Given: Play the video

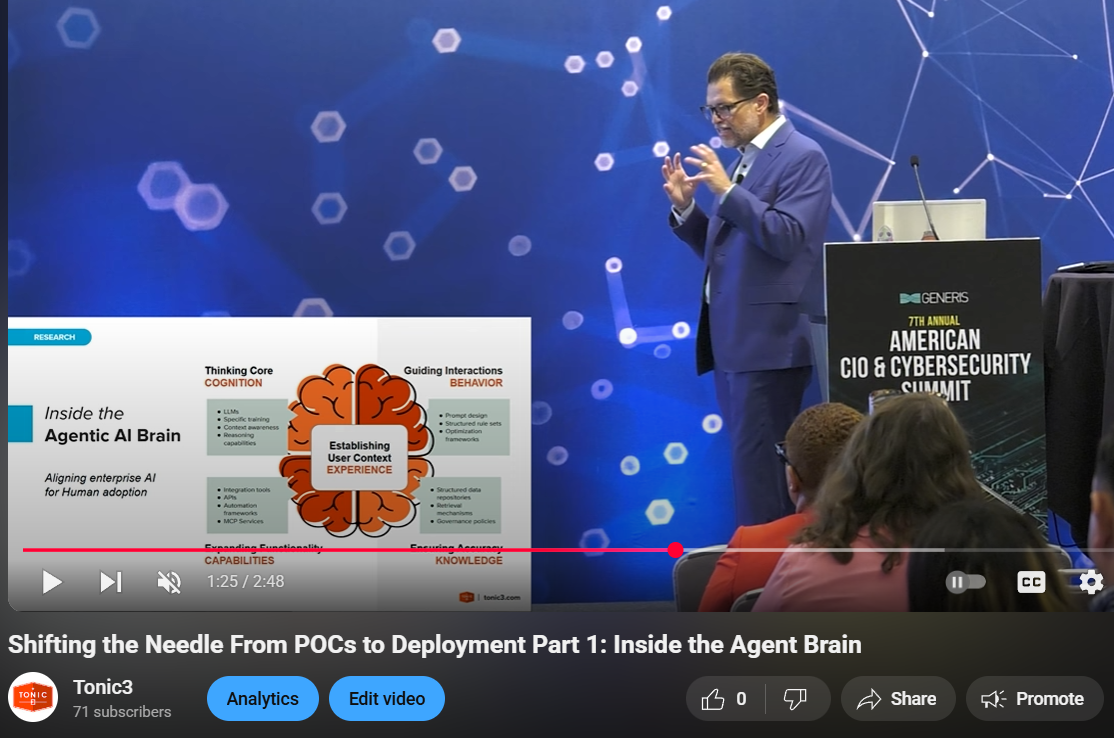Looking at the screenshot, I should (x=51, y=582).
